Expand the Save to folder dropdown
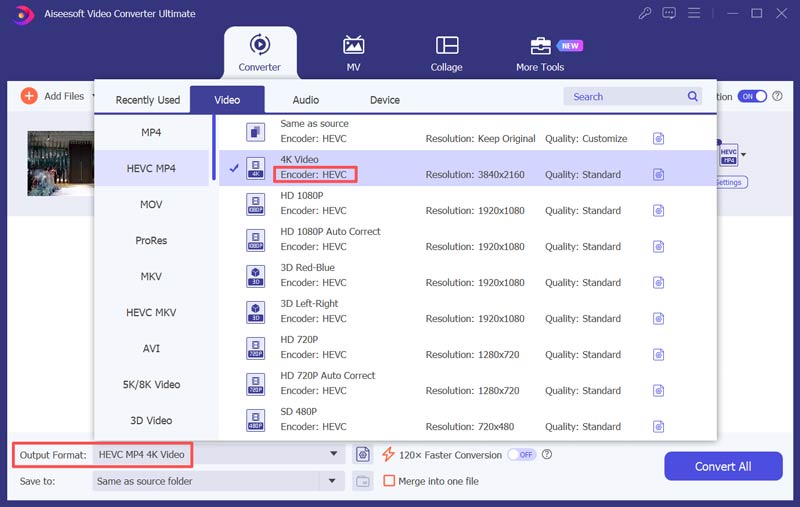The height and width of the screenshot is (507, 800). pyautogui.click(x=334, y=481)
